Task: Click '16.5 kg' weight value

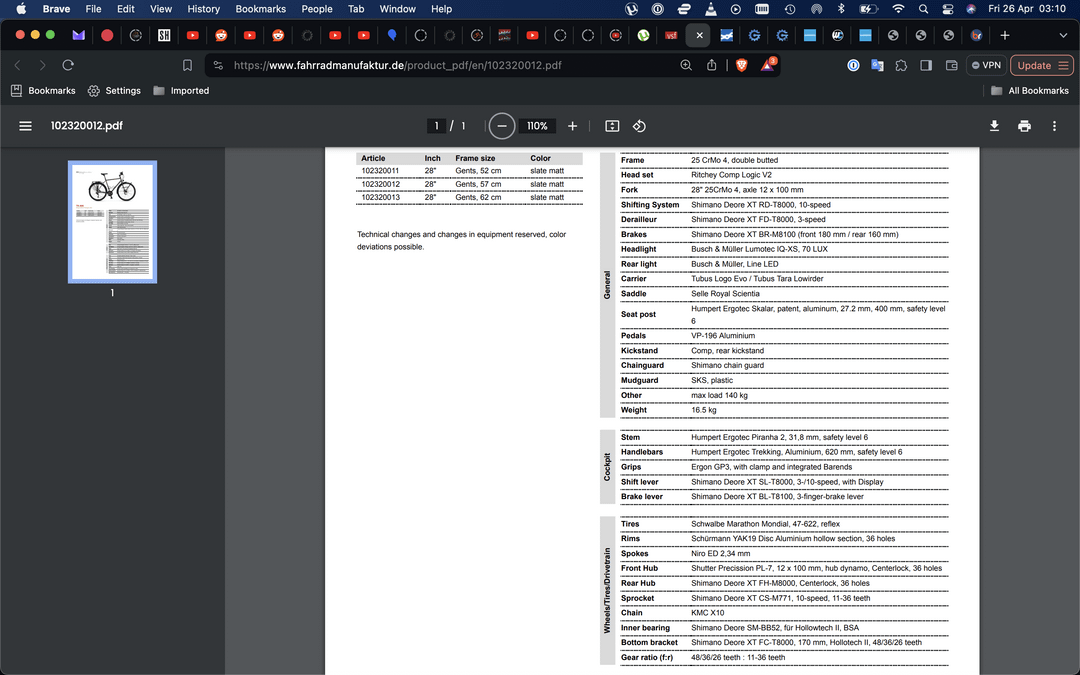Action: pos(703,410)
